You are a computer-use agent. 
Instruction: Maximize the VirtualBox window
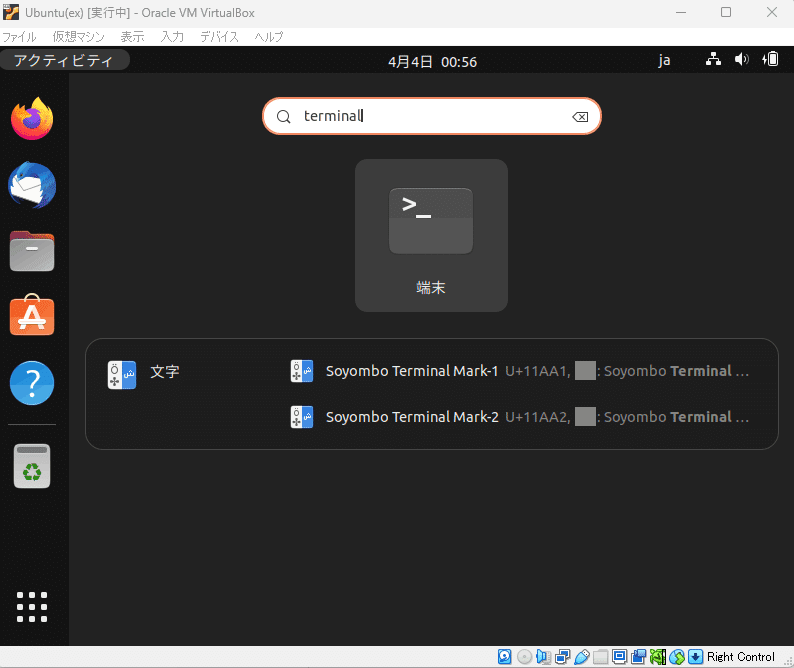[726, 12]
